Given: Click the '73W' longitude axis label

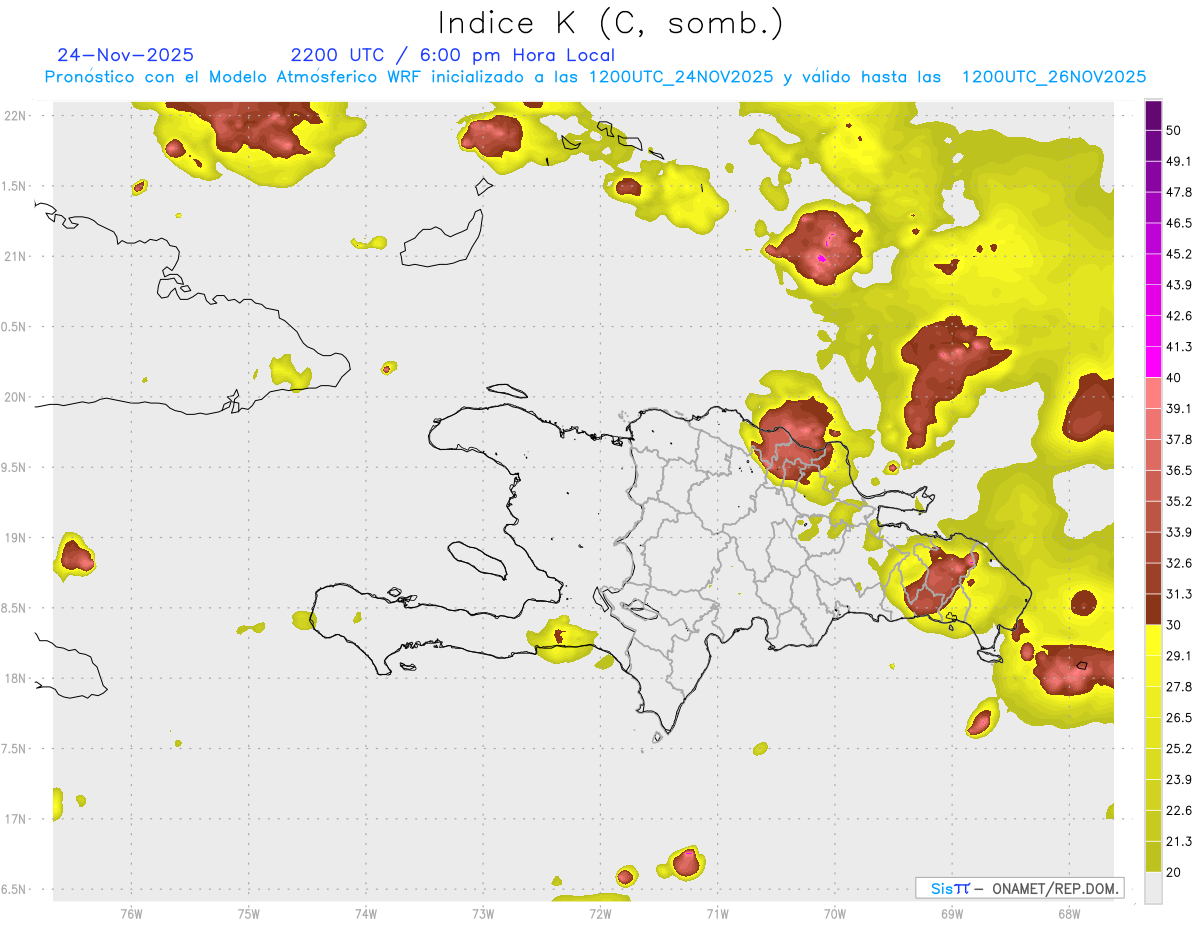Looking at the screenshot, I should (x=483, y=913).
